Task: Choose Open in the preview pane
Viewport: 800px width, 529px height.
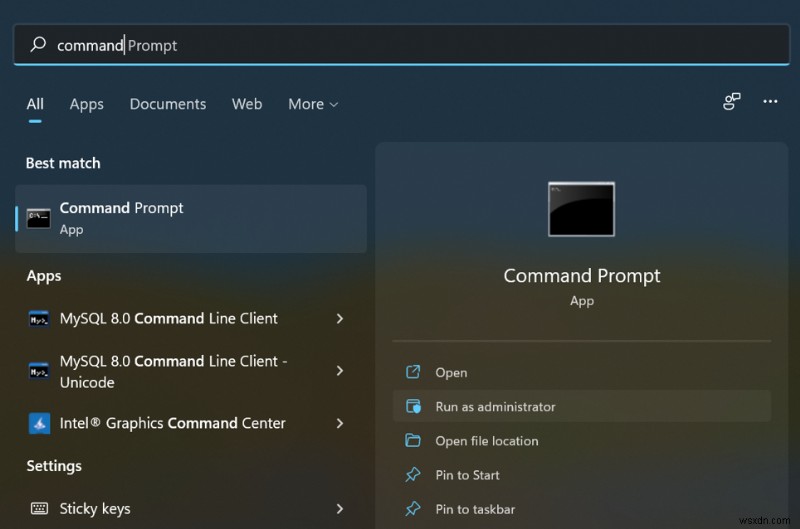Action: point(581,372)
